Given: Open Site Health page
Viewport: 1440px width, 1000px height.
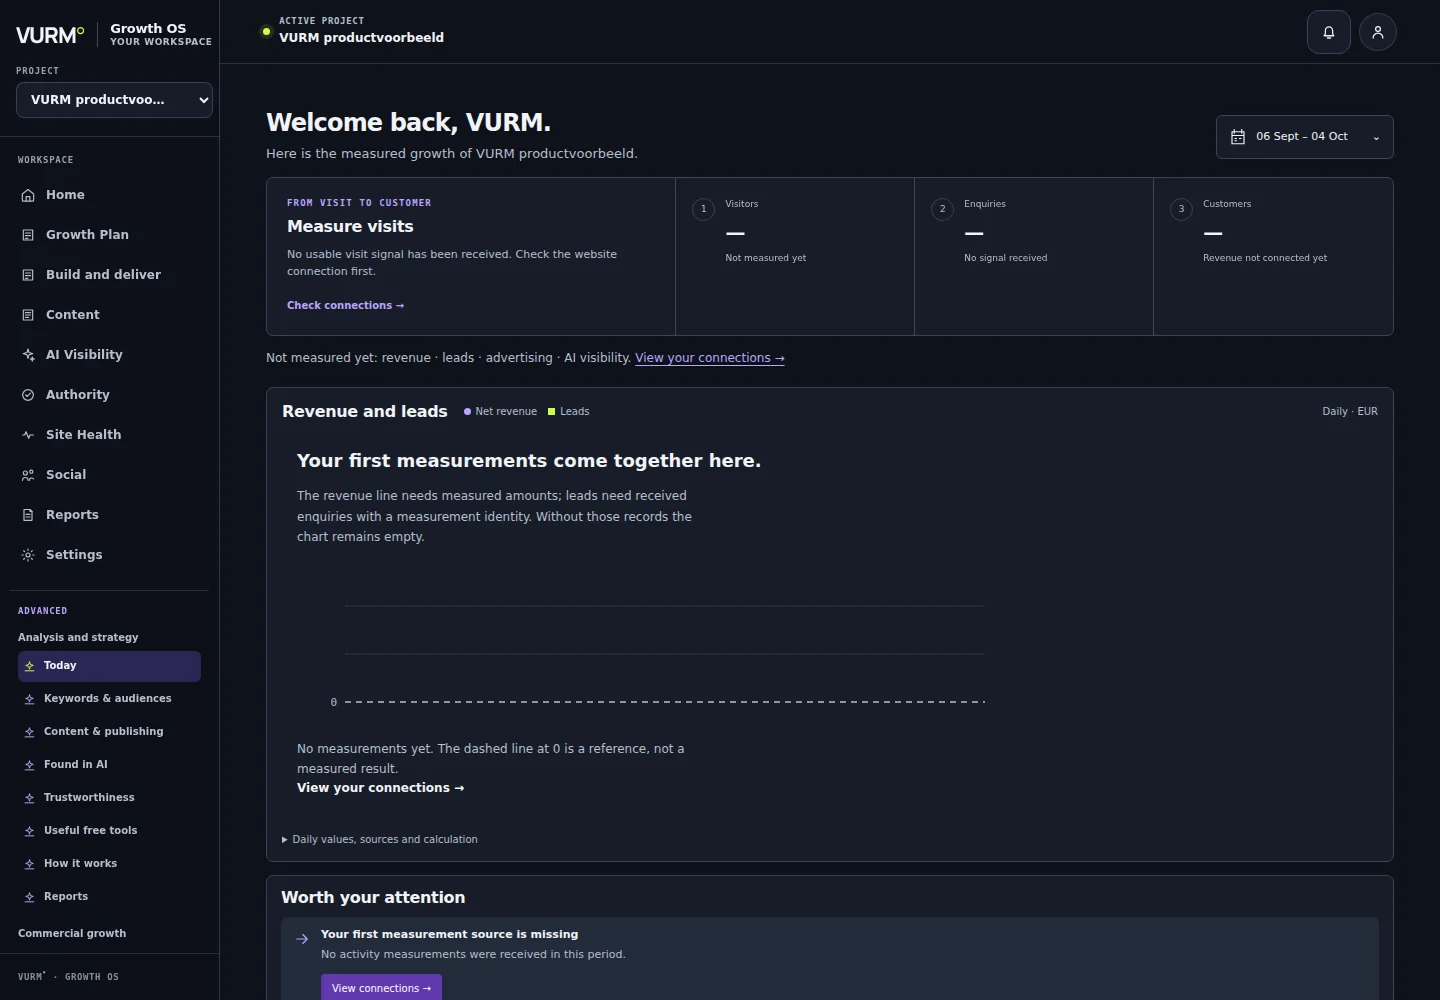Looking at the screenshot, I should coord(109,435).
